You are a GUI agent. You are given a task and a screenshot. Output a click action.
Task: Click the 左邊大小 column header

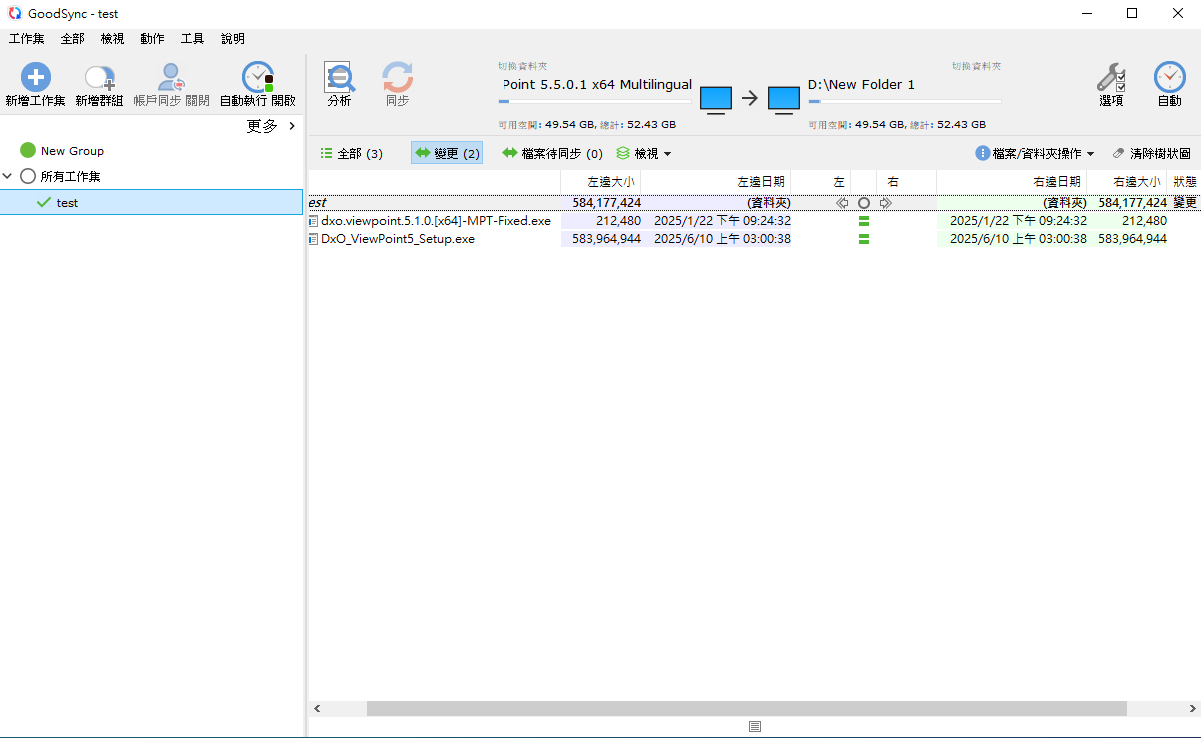[x=600, y=182]
